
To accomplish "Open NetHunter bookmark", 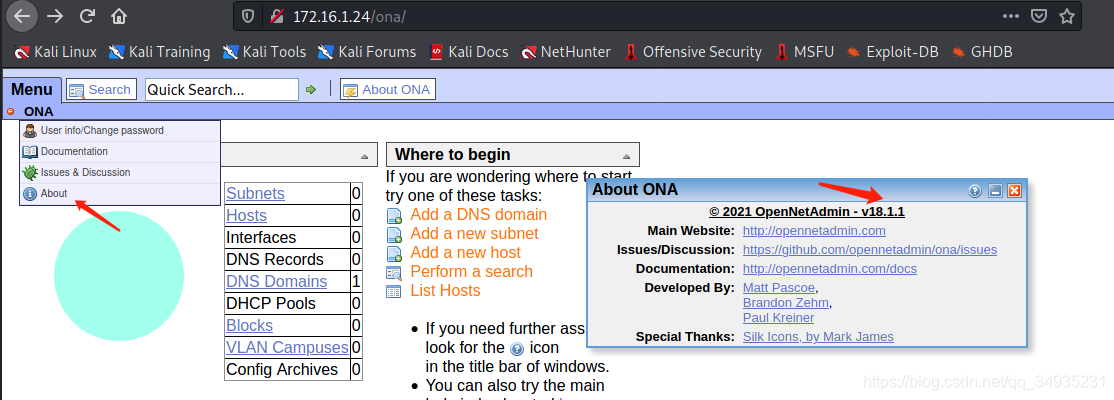I will click(x=566, y=52).
